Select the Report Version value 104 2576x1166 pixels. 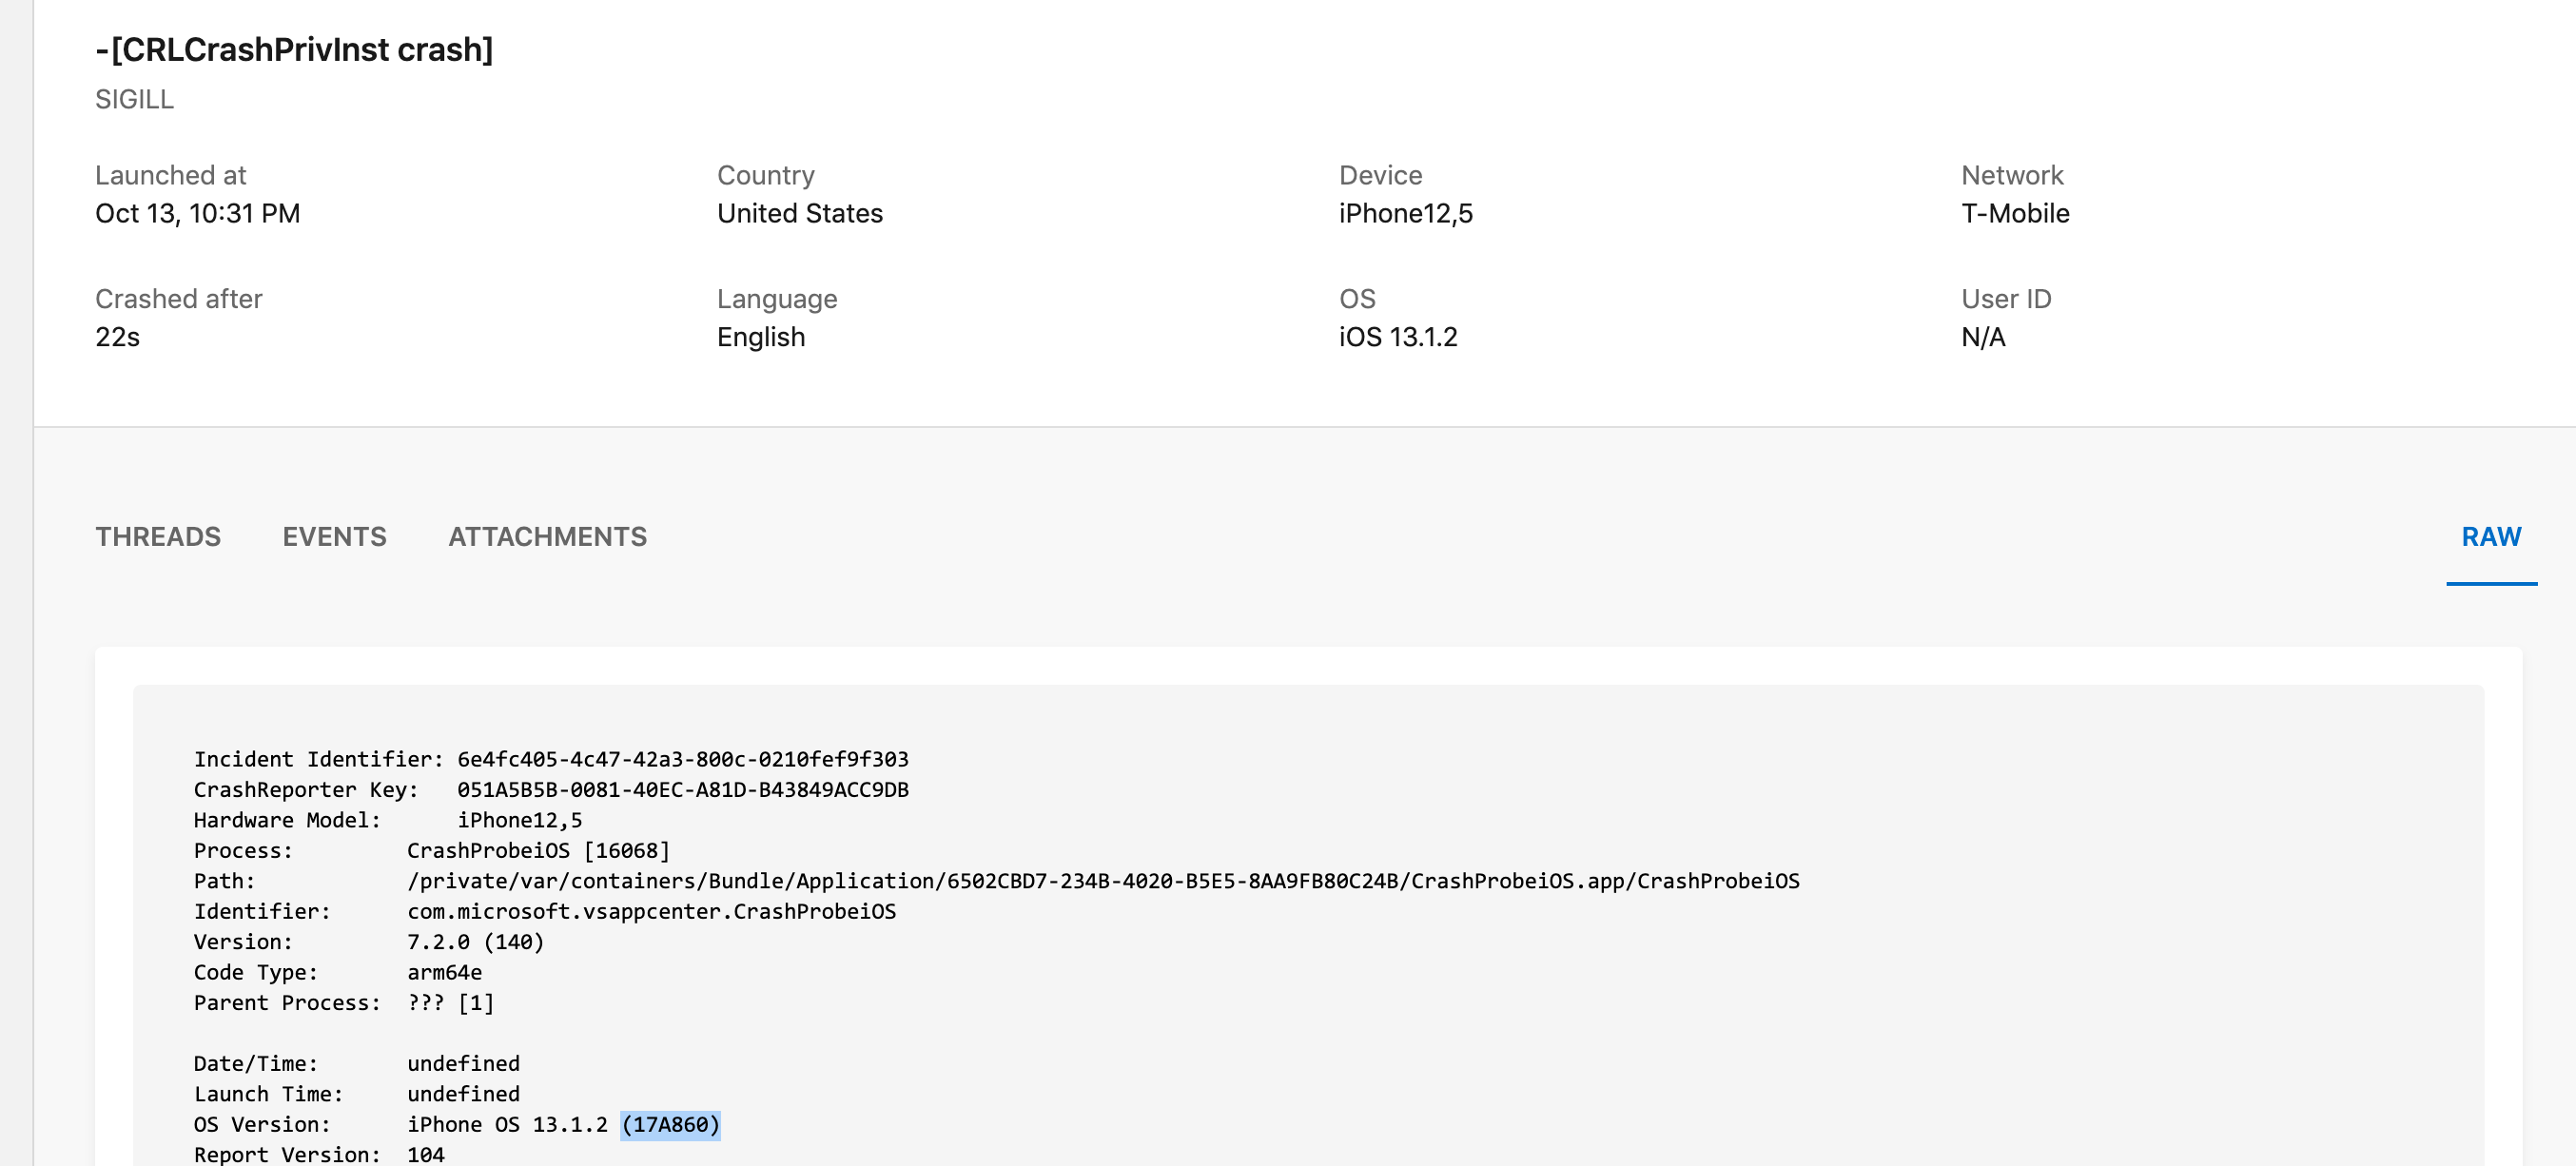427,1154
